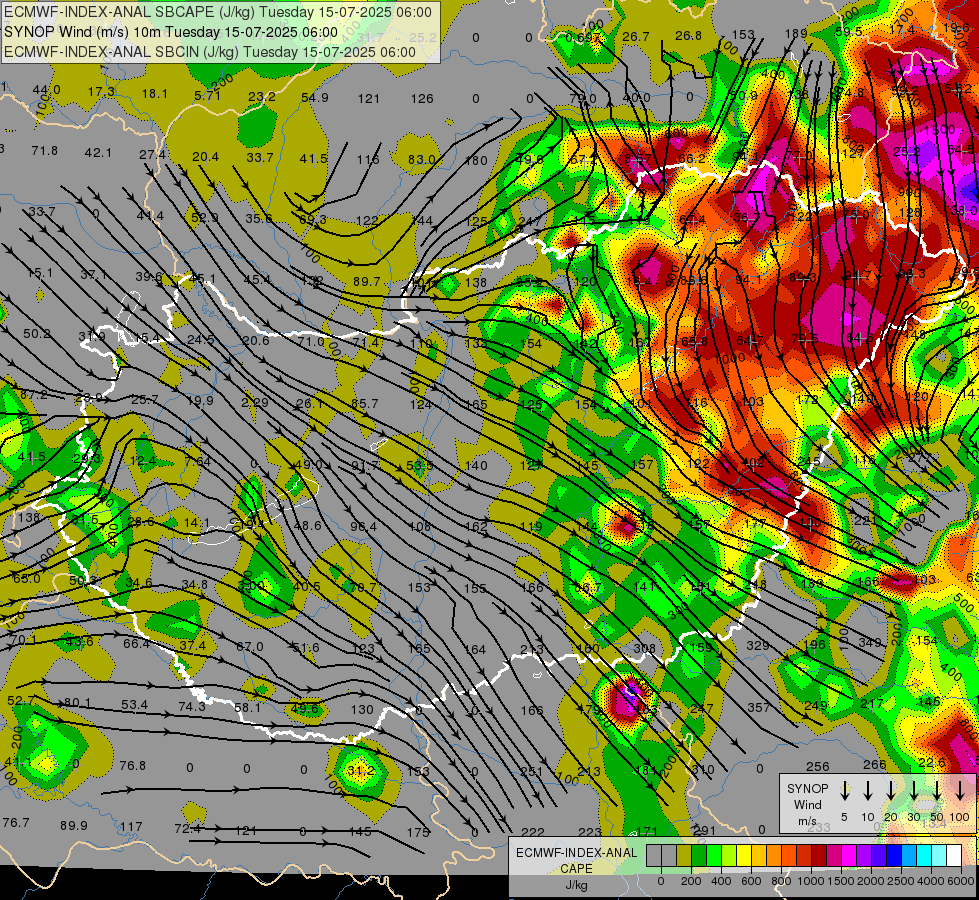Screen dimensions: 979x900
Task: Pick the pure yellow CAPE legend swatch
Action: 744,855
